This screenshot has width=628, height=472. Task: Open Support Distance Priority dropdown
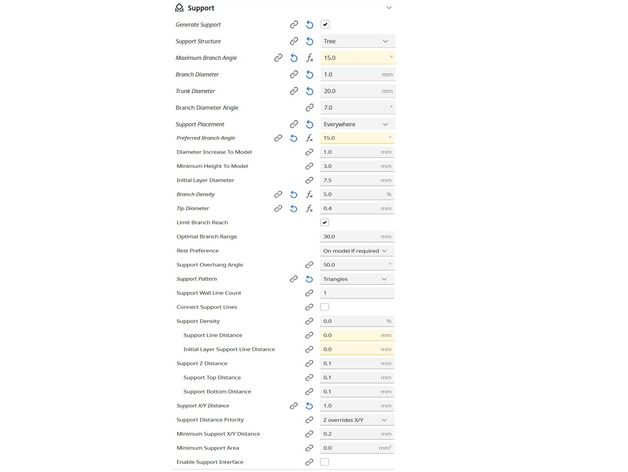point(357,420)
